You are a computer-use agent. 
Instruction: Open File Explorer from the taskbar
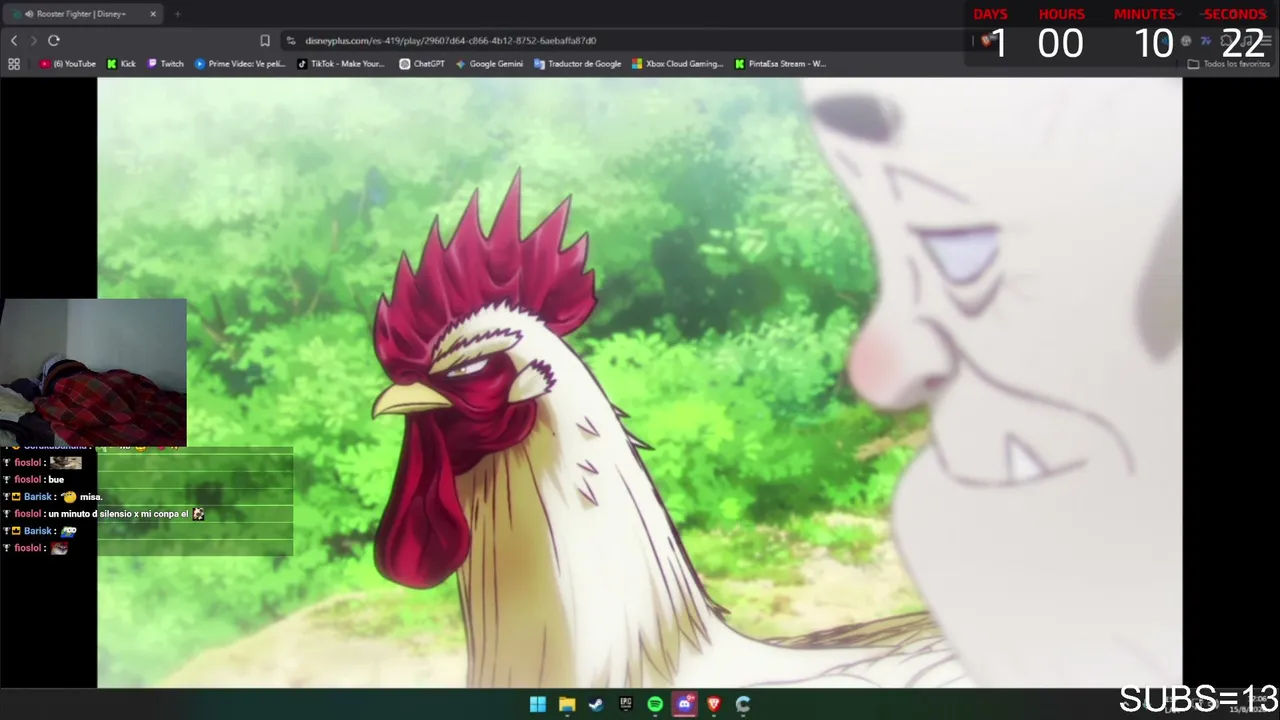coord(567,704)
